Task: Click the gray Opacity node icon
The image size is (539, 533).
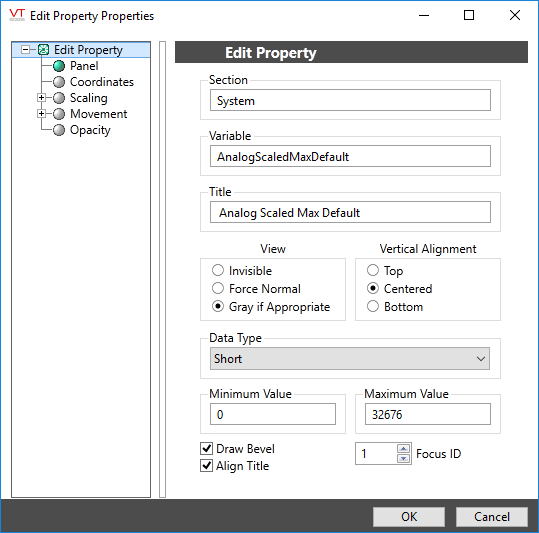Action: click(x=59, y=130)
